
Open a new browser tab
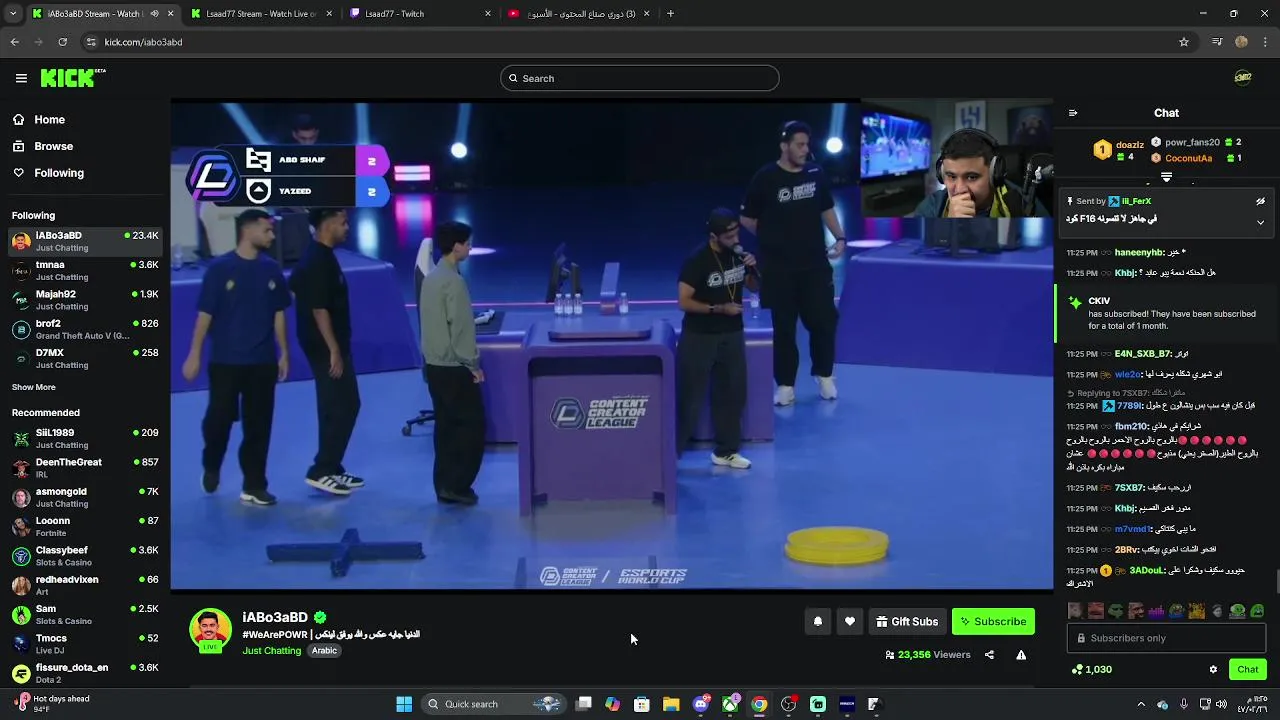pyautogui.click(x=670, y=14)
